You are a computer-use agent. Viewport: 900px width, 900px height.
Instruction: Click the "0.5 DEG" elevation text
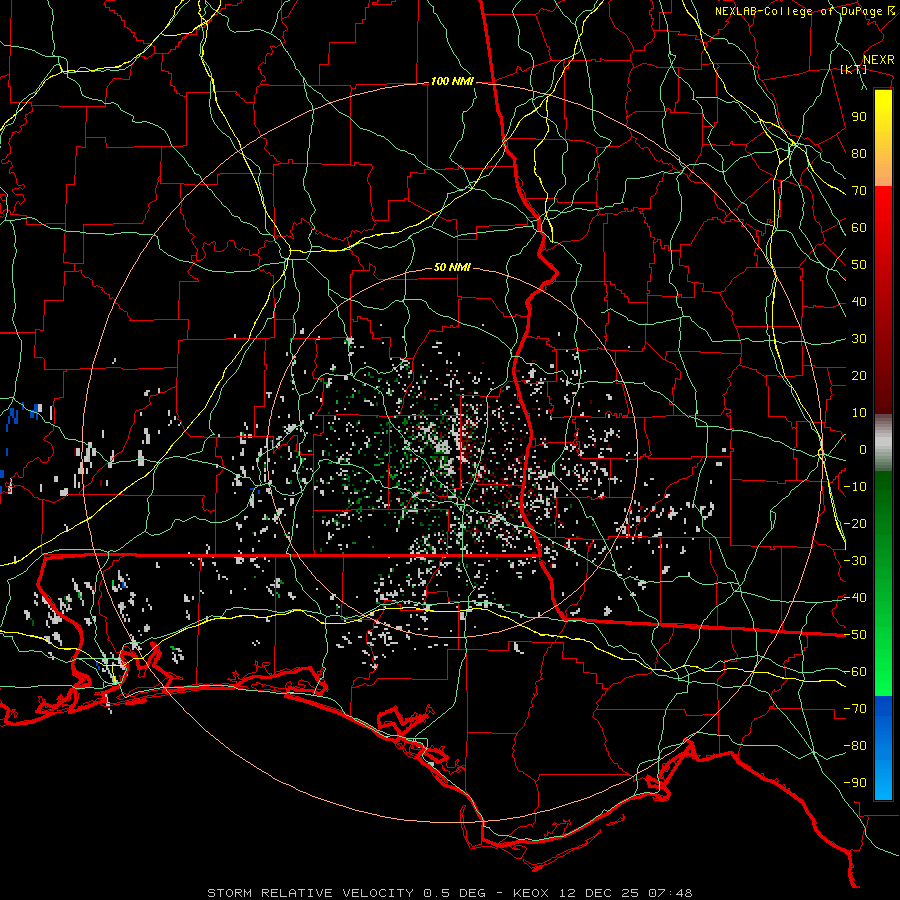[455, 893]
